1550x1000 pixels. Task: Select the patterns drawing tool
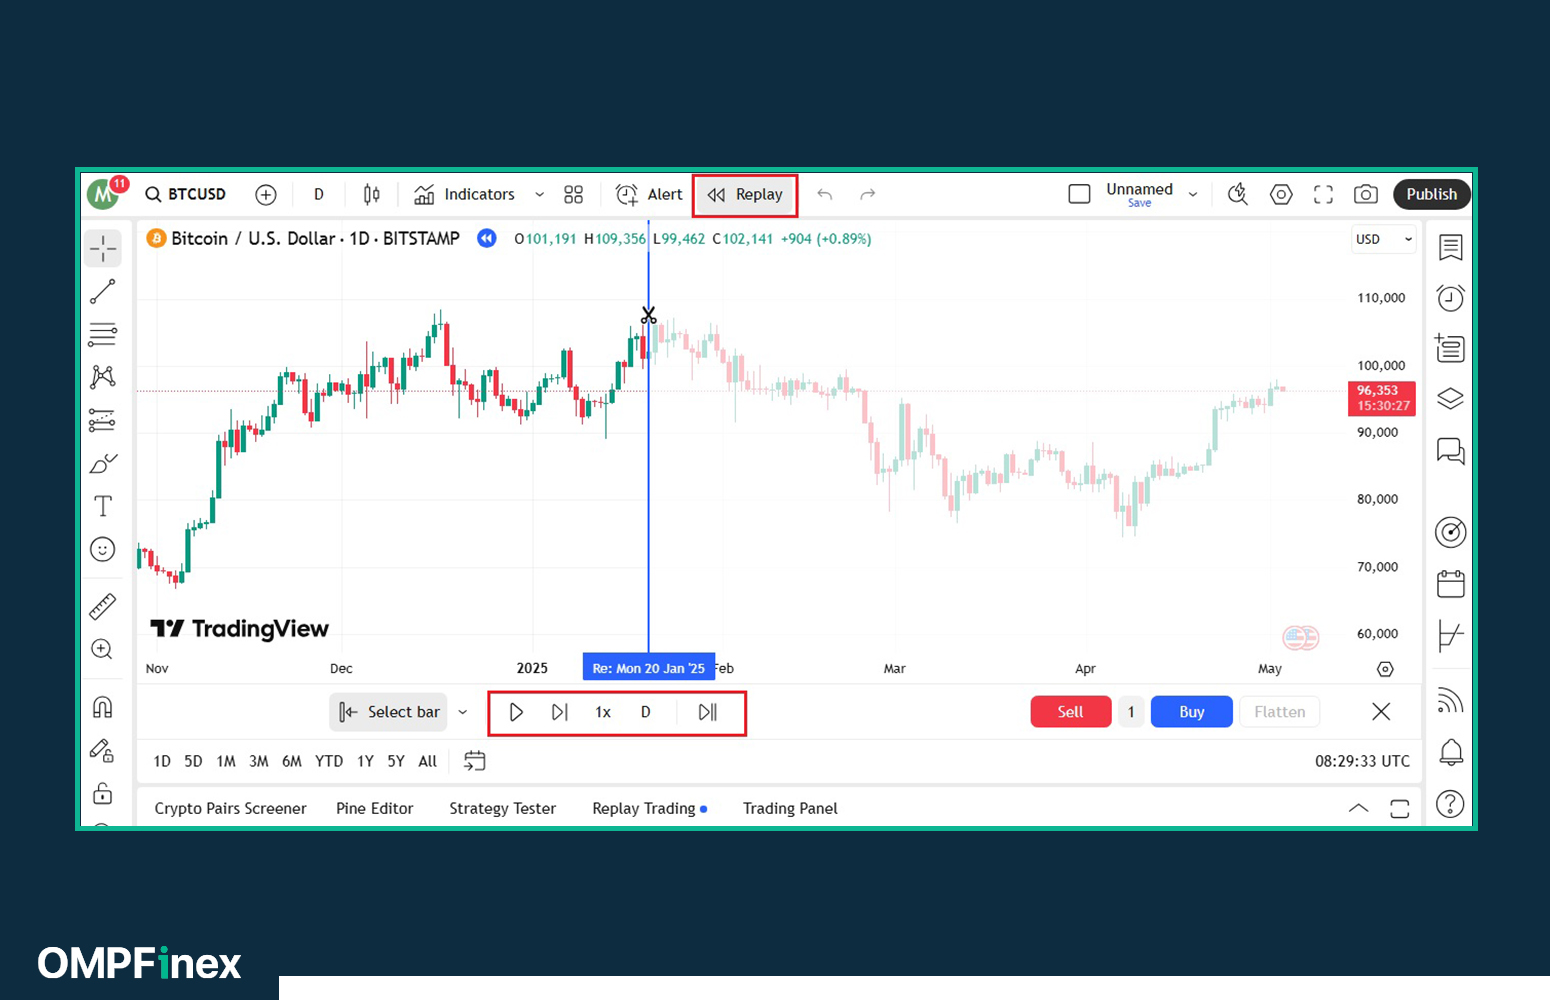coord(103,377)
